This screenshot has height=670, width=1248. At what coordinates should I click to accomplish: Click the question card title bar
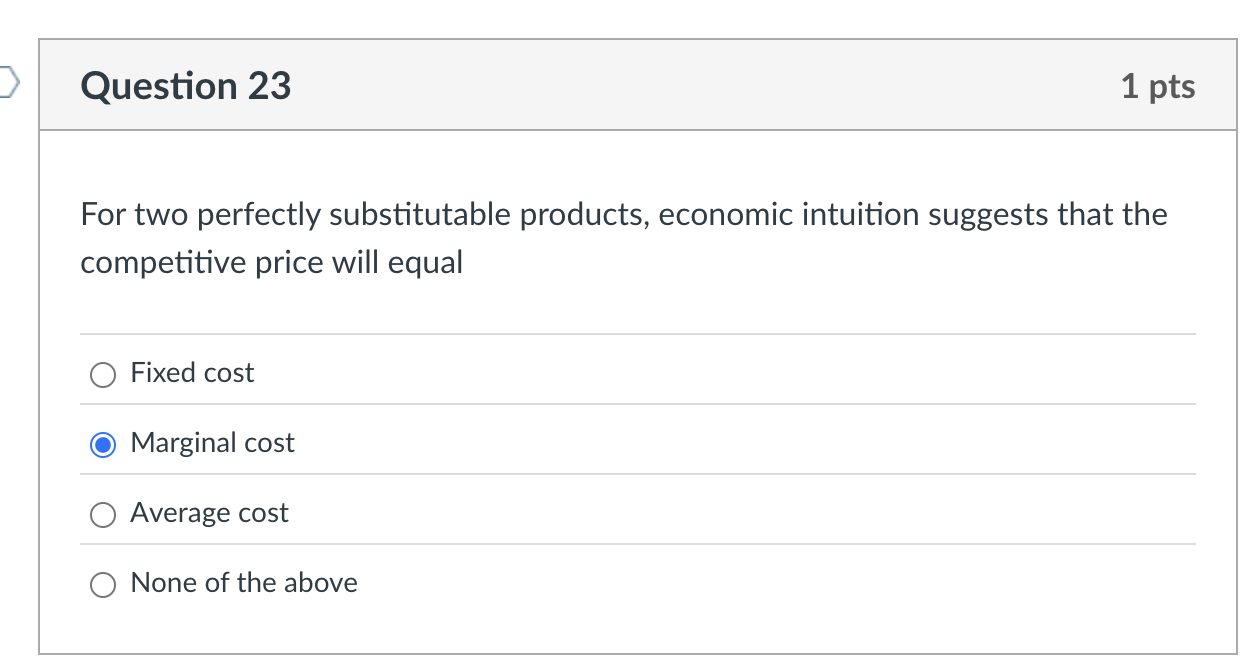[x=640, y=86]
